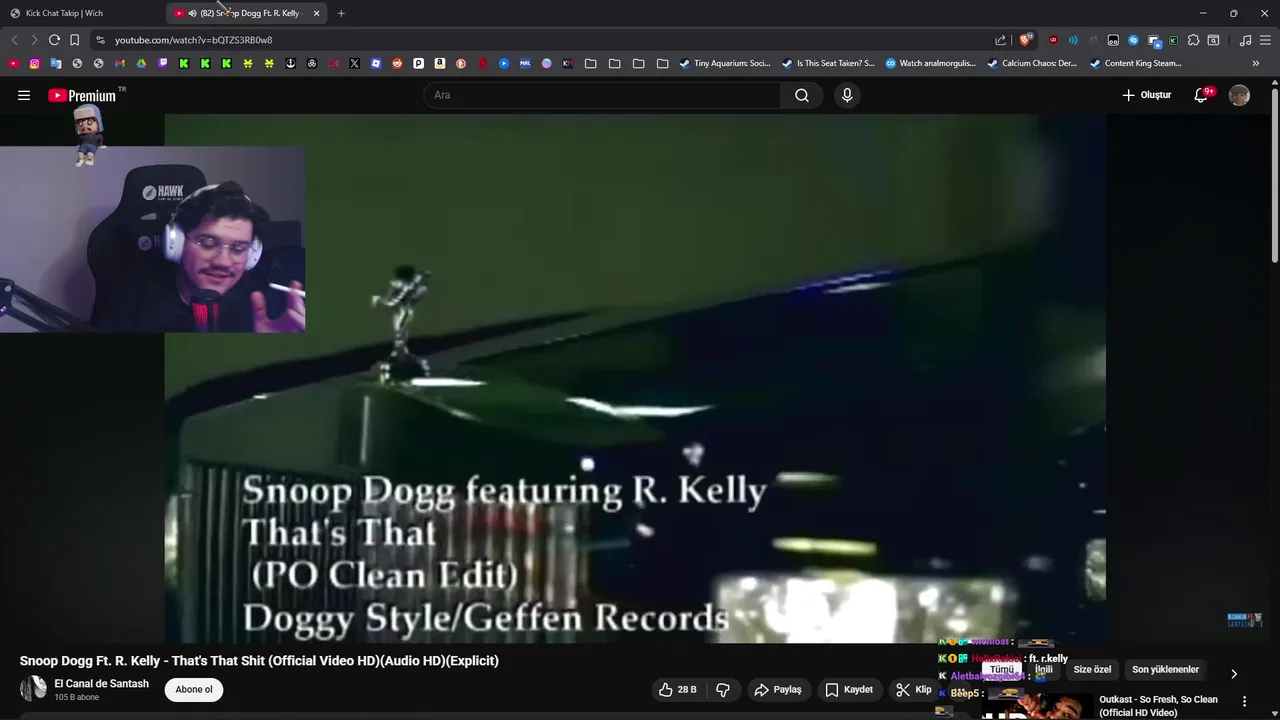Open Google Drive bookmark icon

141,63
